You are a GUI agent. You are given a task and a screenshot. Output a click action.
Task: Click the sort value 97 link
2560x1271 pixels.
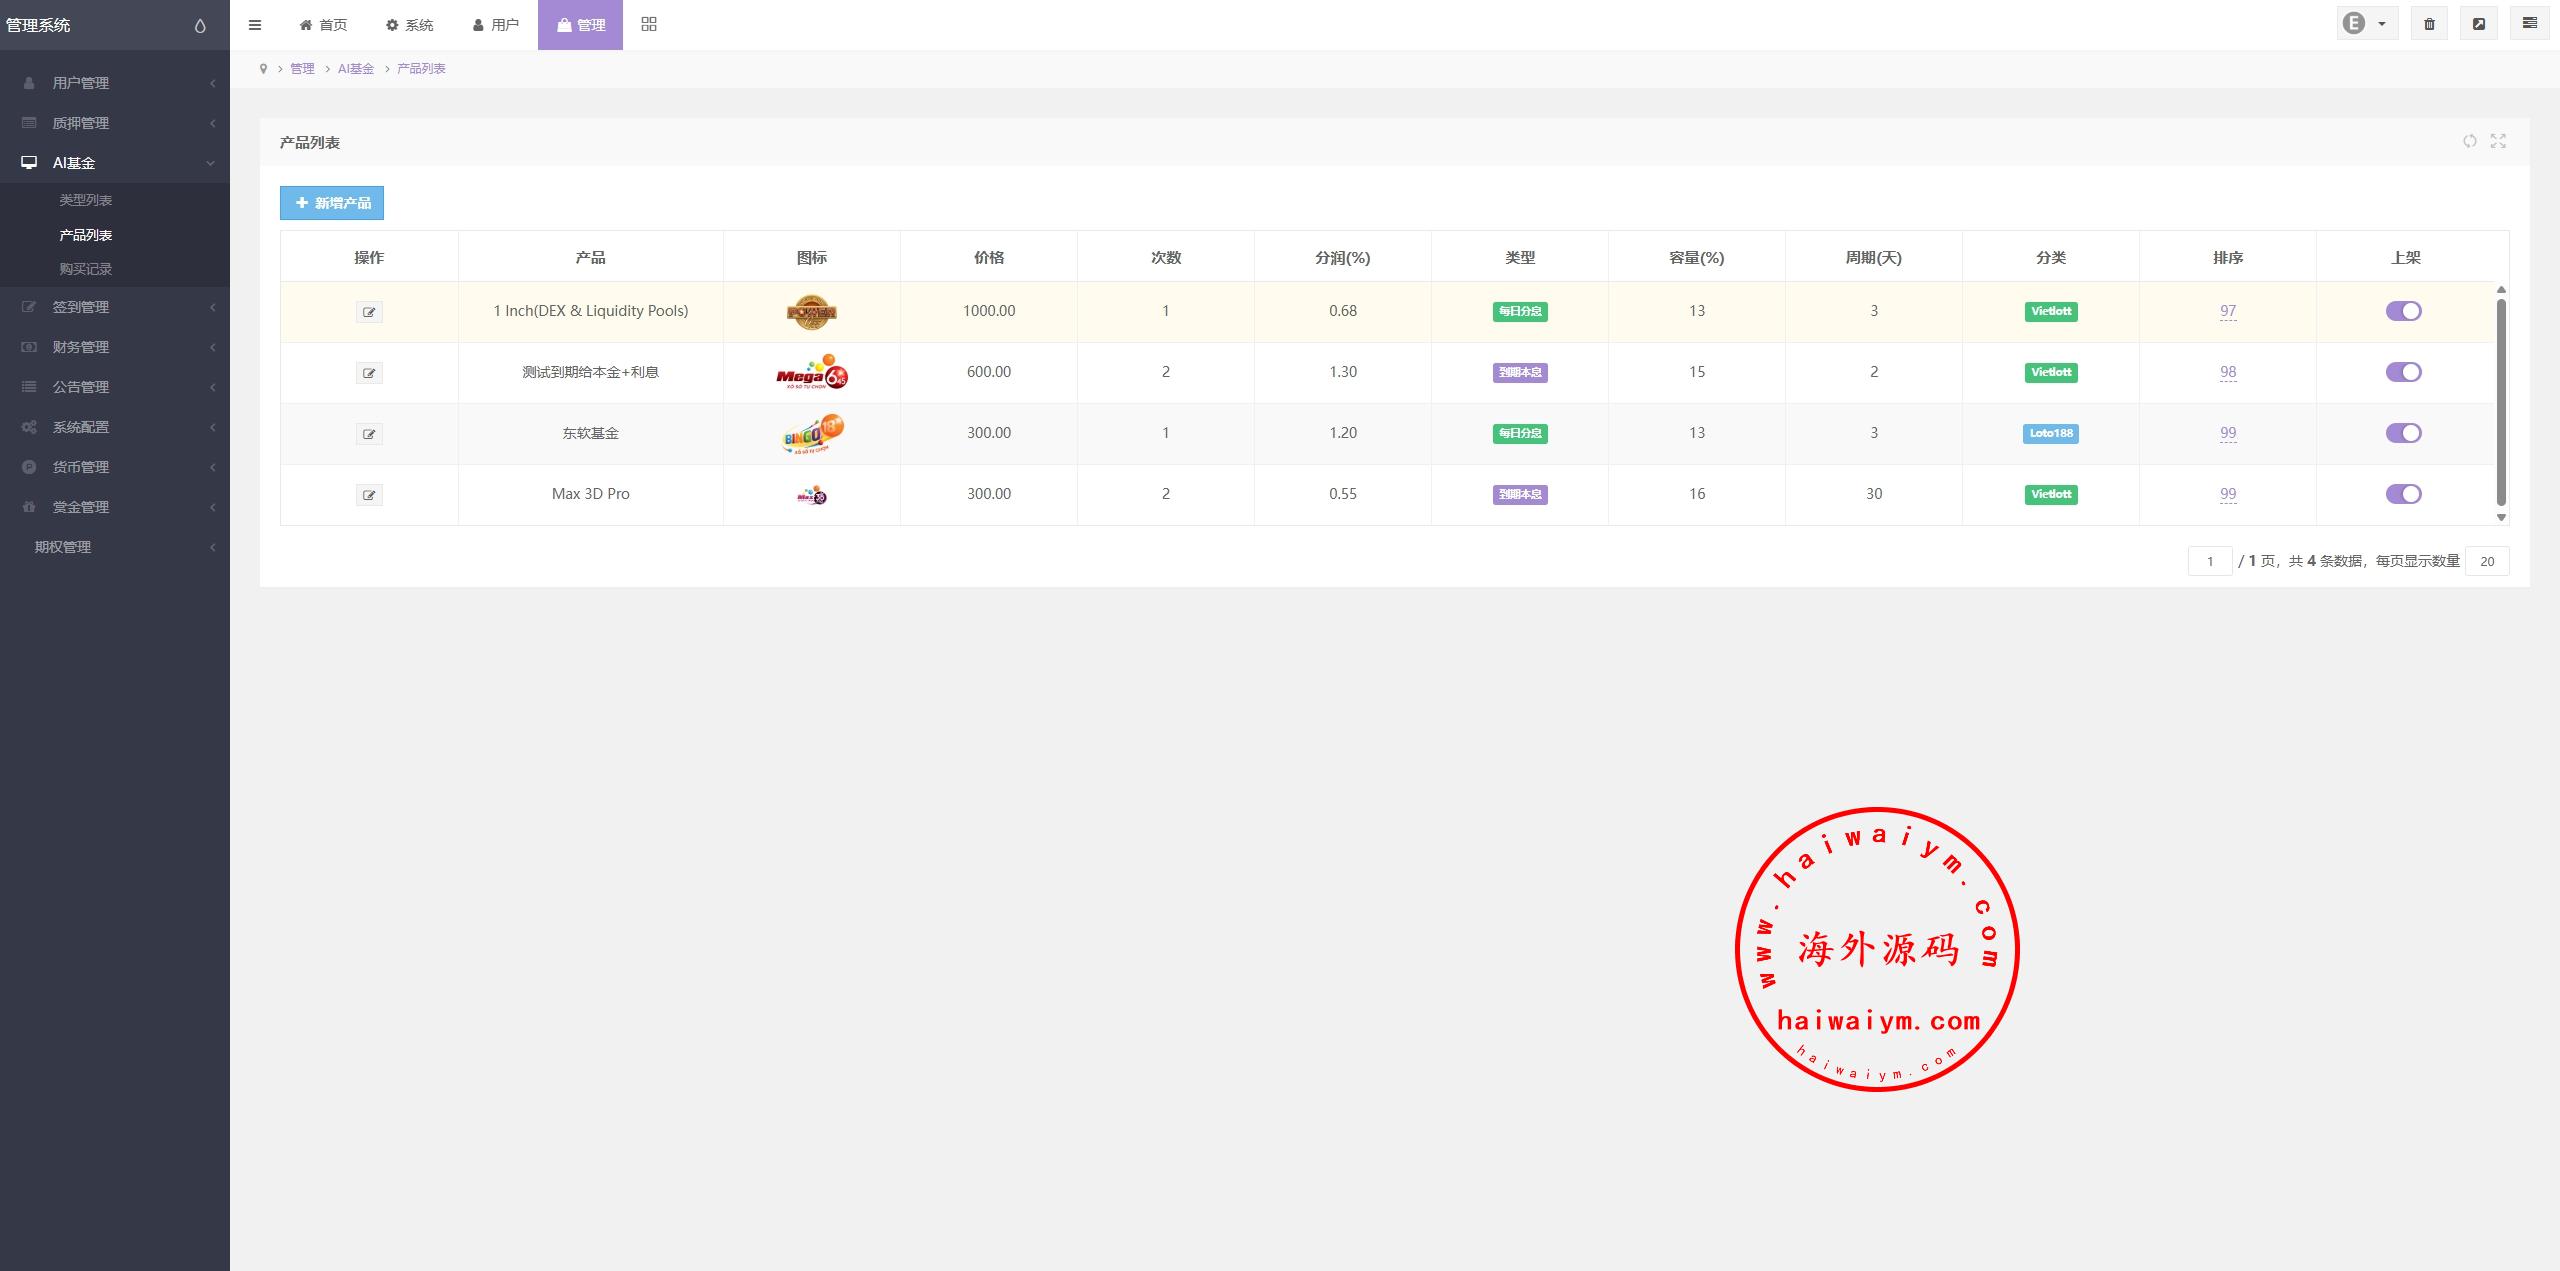pyautogui.click(x=2227, y=311)
